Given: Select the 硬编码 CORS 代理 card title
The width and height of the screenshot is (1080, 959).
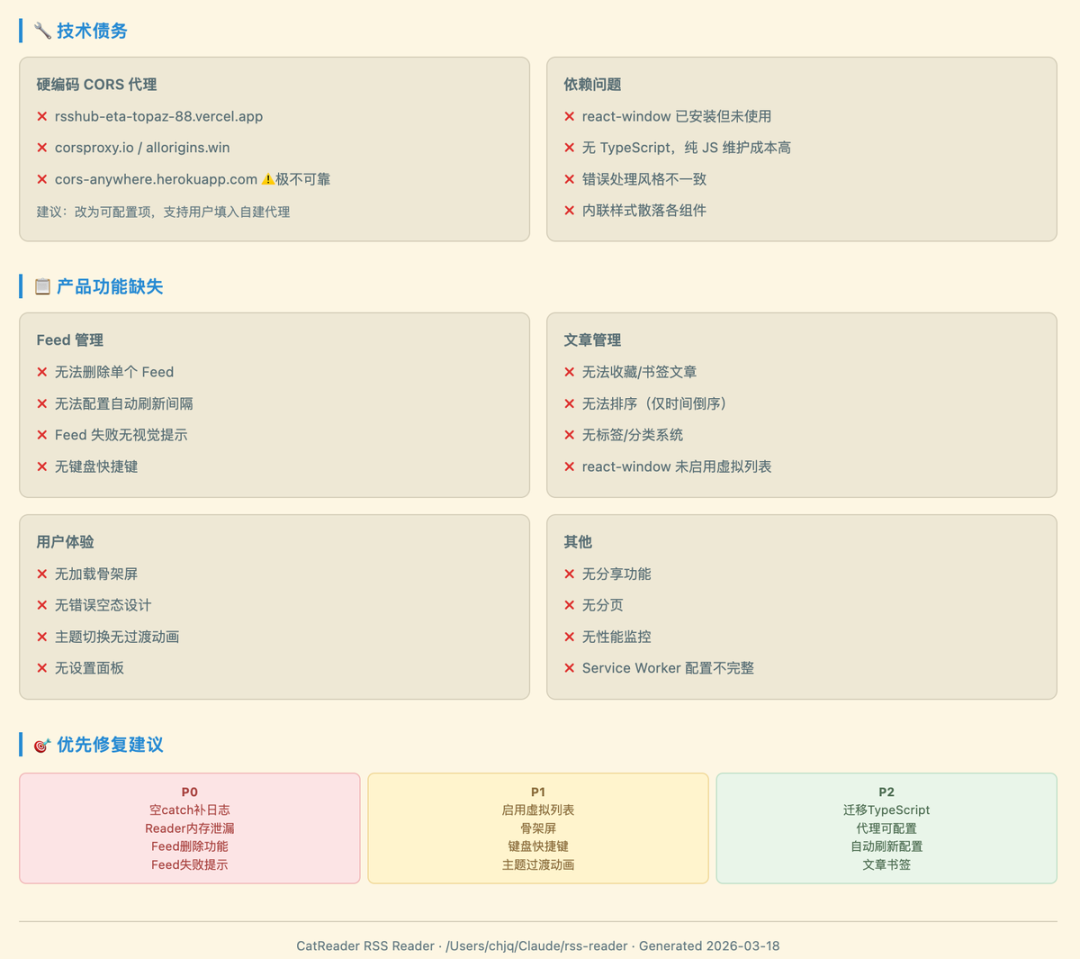Looking at the screenshot, I should pos(96,85).
